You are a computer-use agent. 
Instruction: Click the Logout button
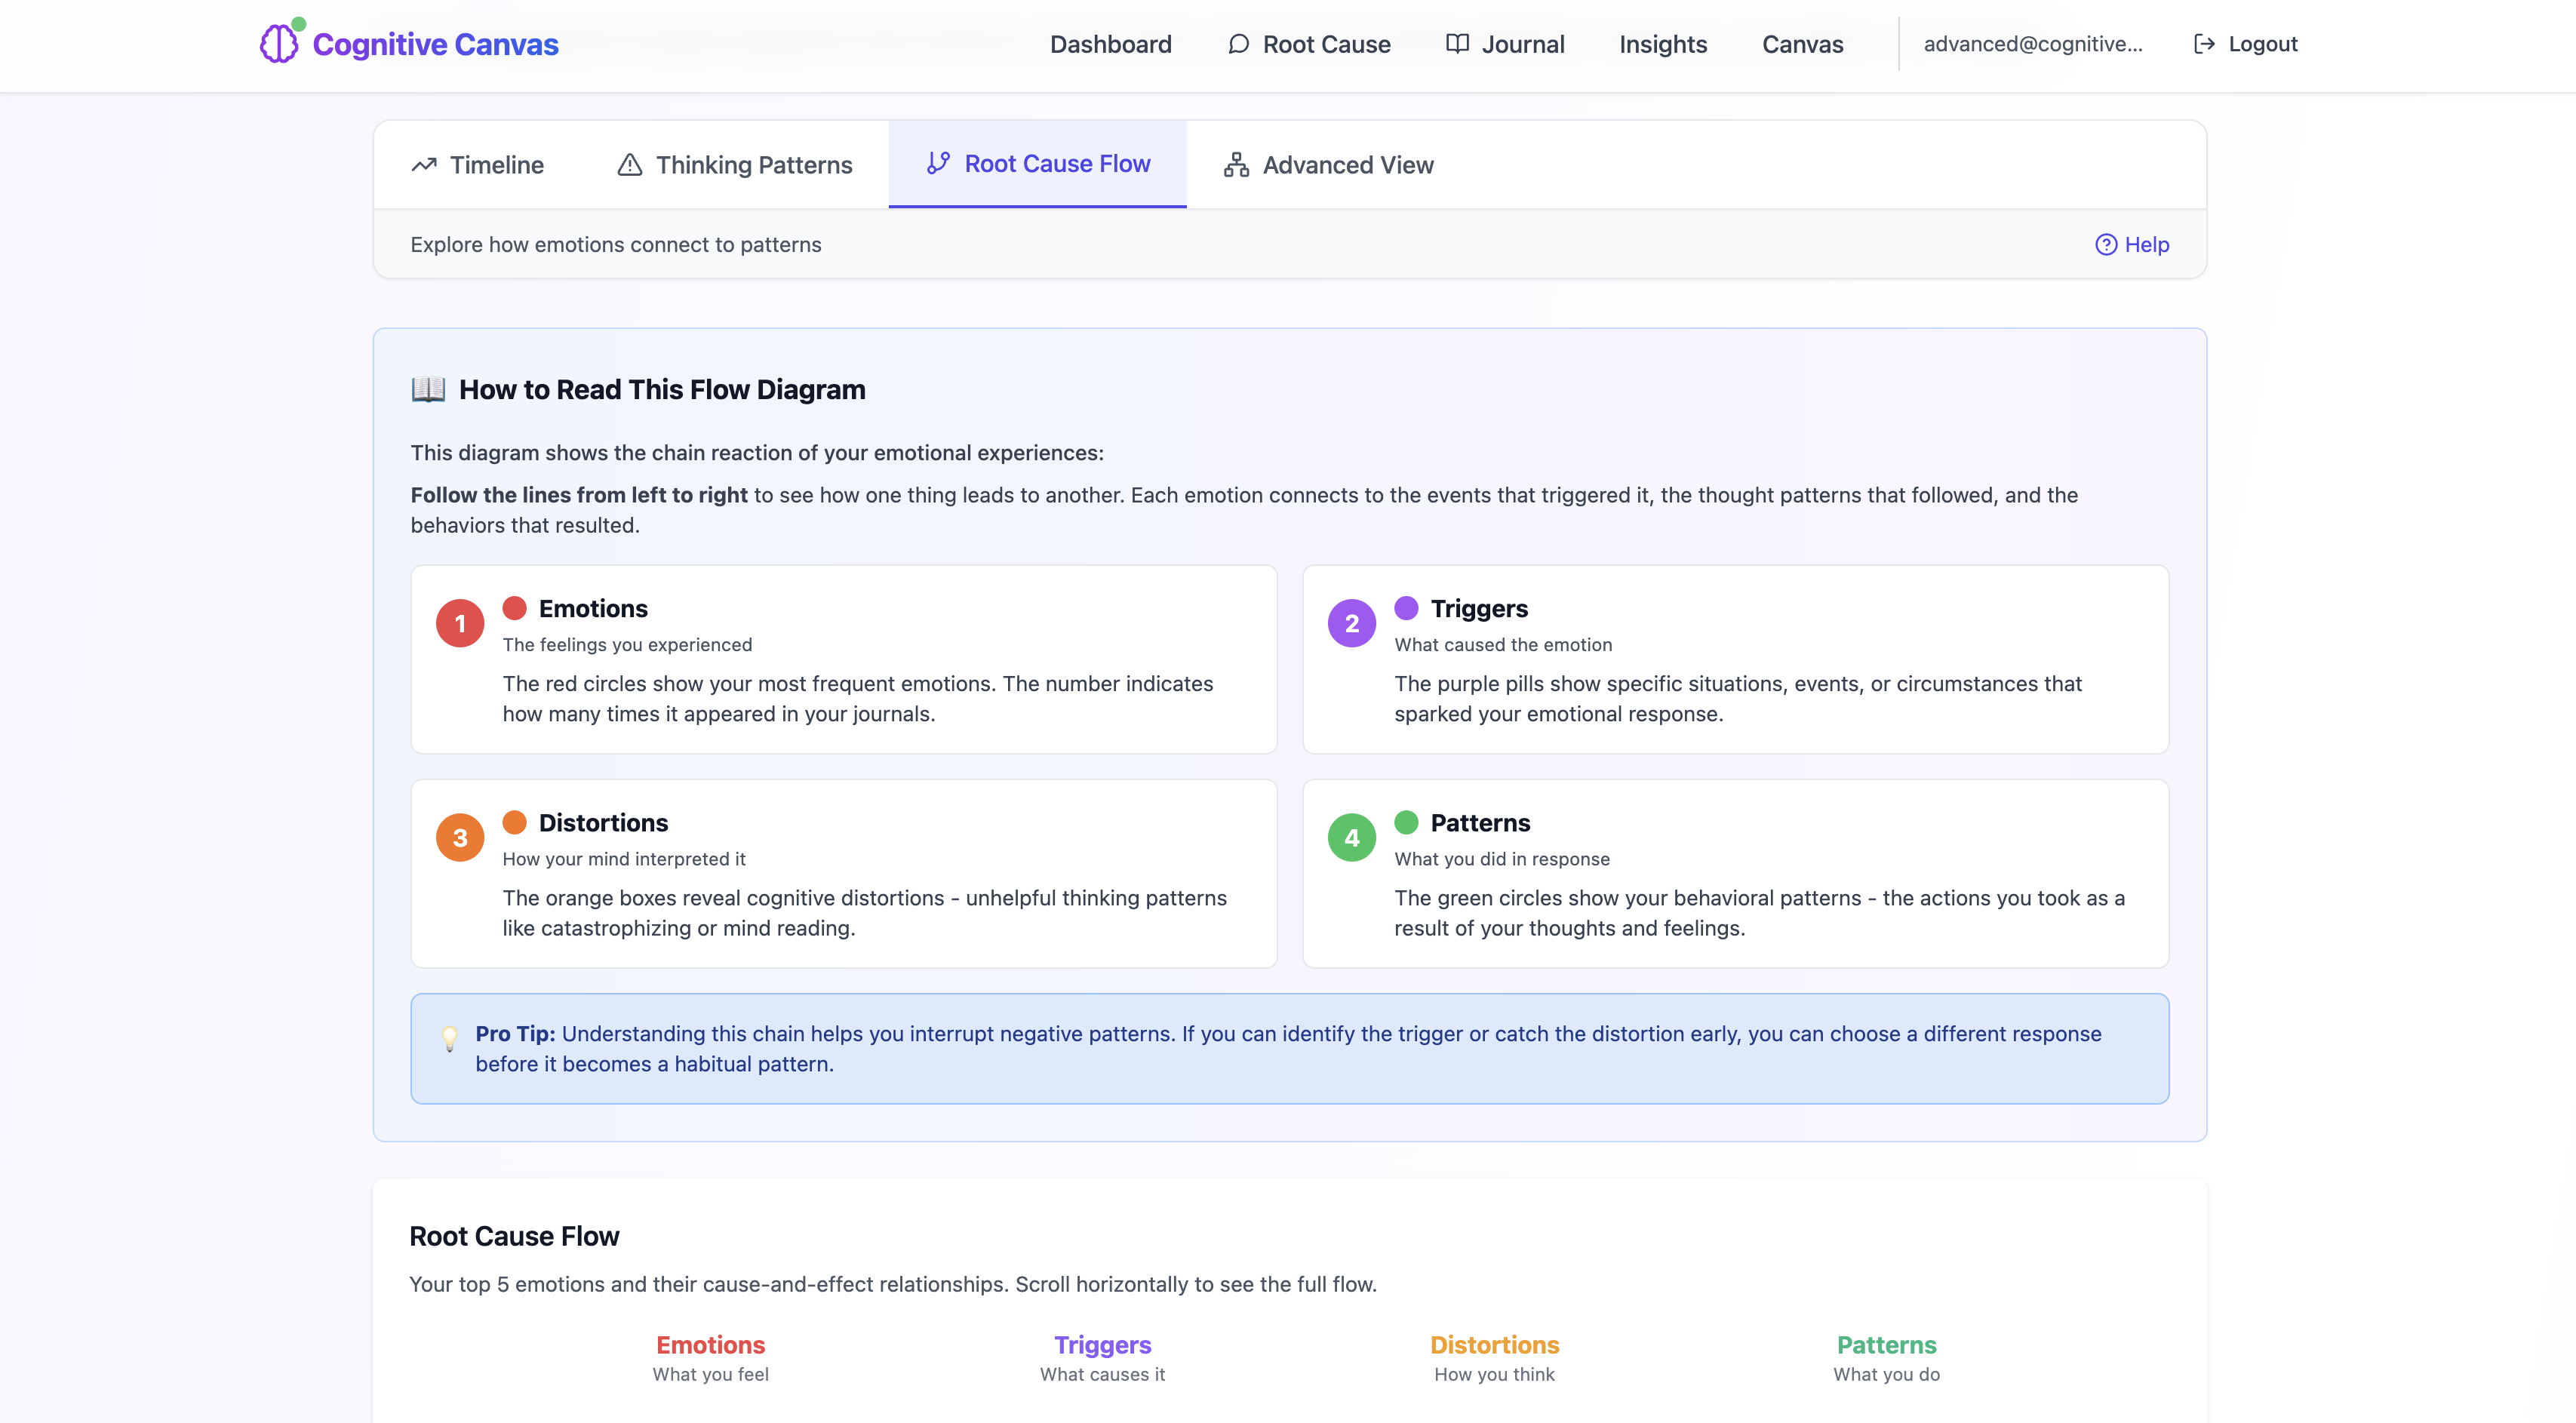coord(2262,44)
